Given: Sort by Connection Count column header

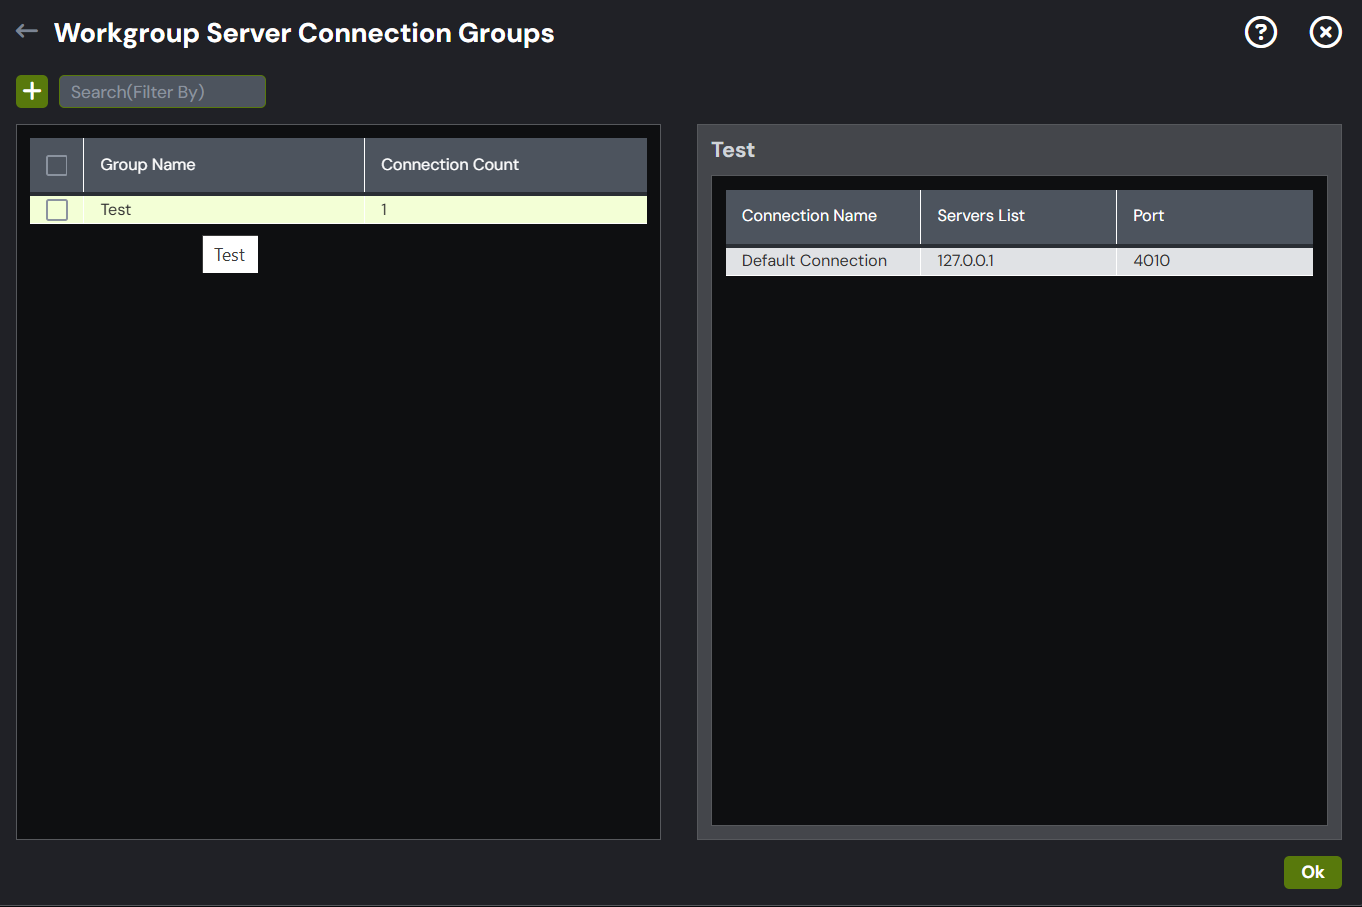Looking at the screenshot, I should click(x=506, y=165).
